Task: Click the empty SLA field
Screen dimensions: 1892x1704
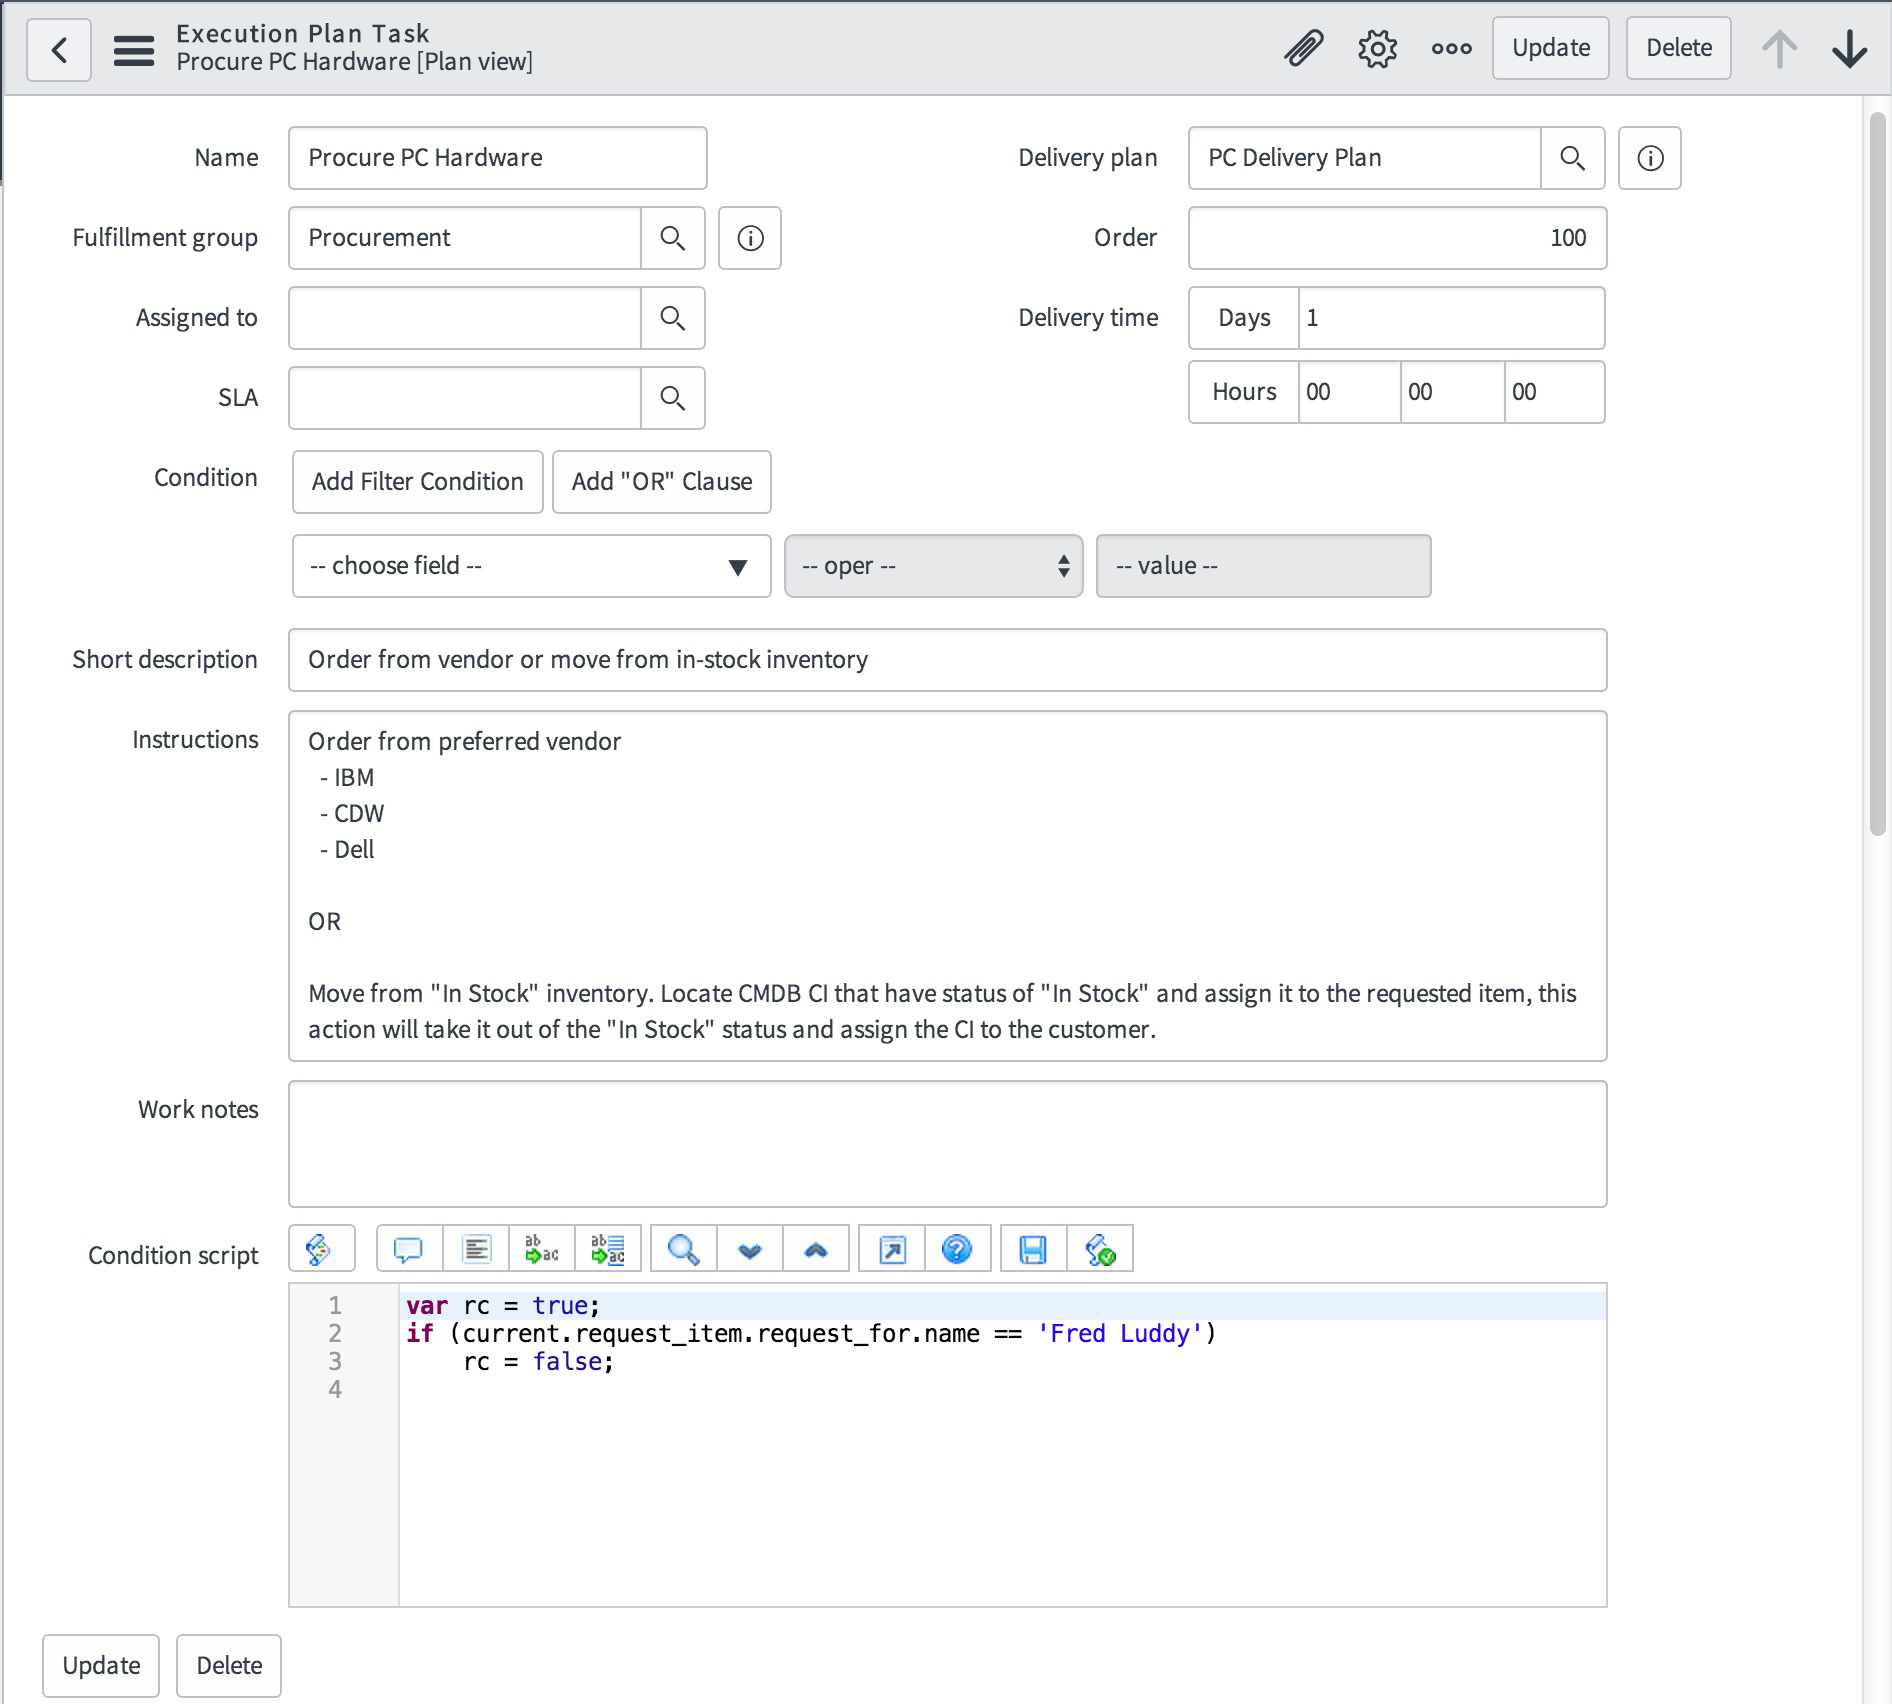Action: point(465,398)
